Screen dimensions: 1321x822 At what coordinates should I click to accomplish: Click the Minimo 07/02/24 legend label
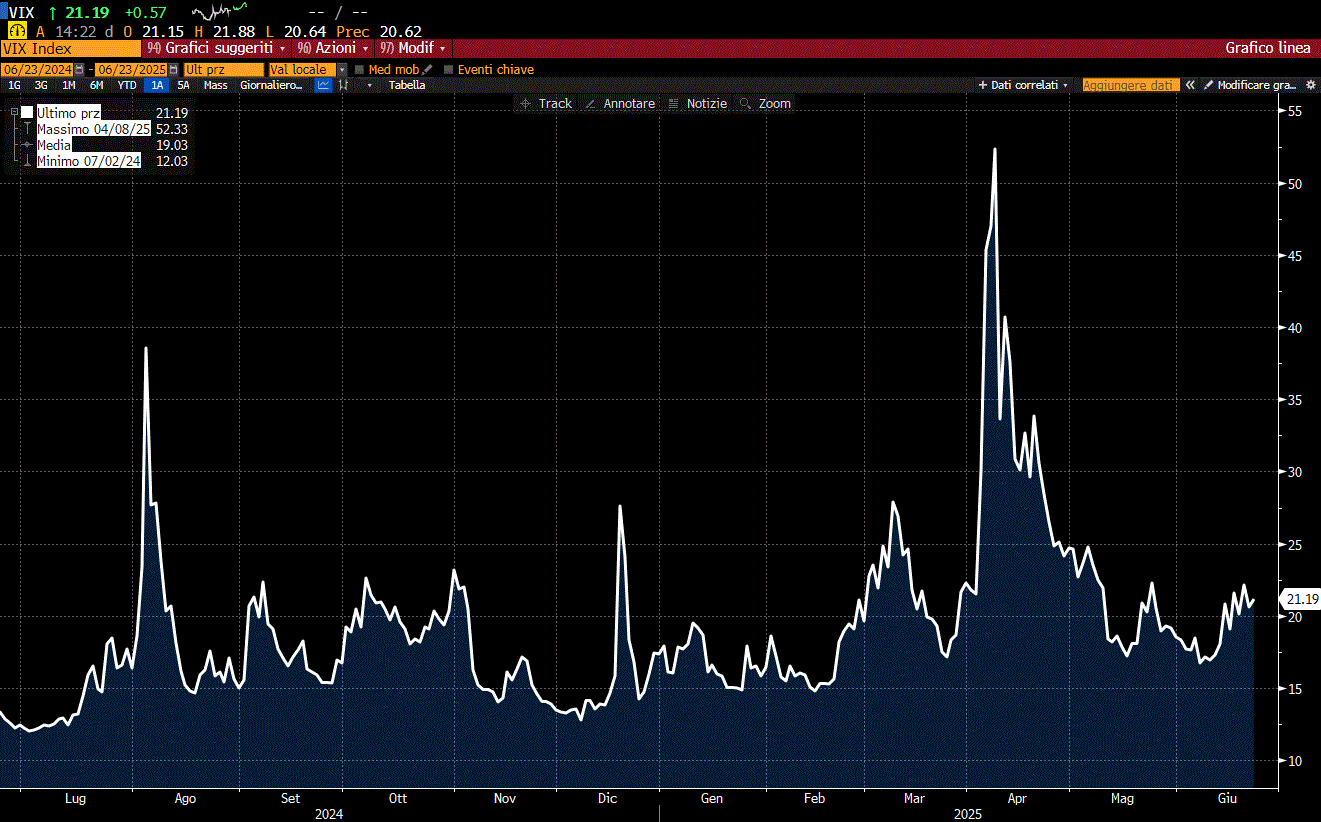pos(89,161)
